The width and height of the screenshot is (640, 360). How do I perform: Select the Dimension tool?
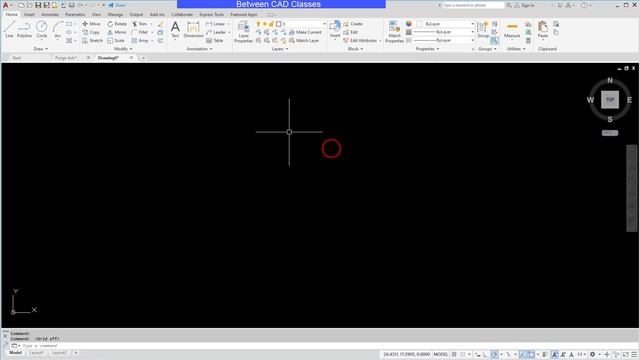[x=193, y=29]
